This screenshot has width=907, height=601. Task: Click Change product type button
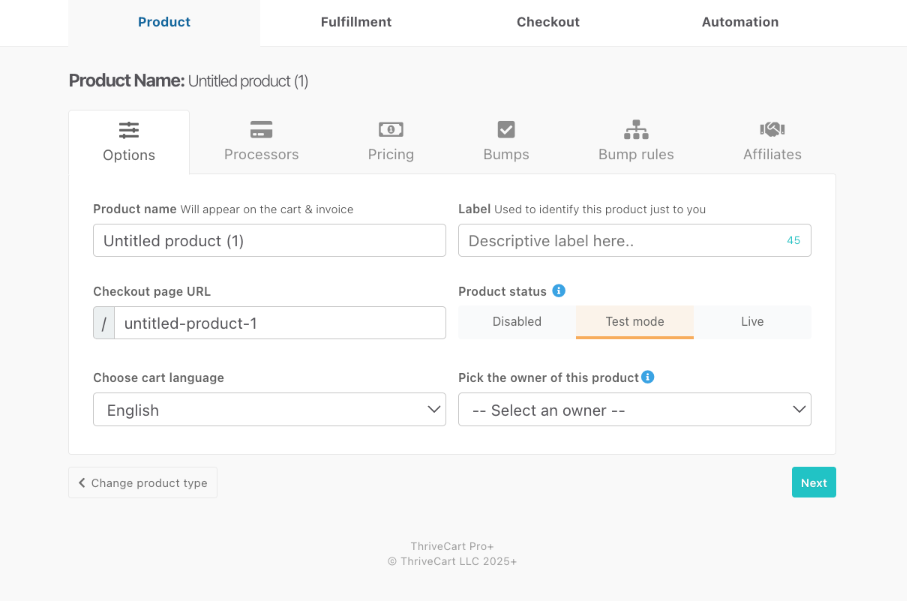pyautogui.click(x=143, y=483)
